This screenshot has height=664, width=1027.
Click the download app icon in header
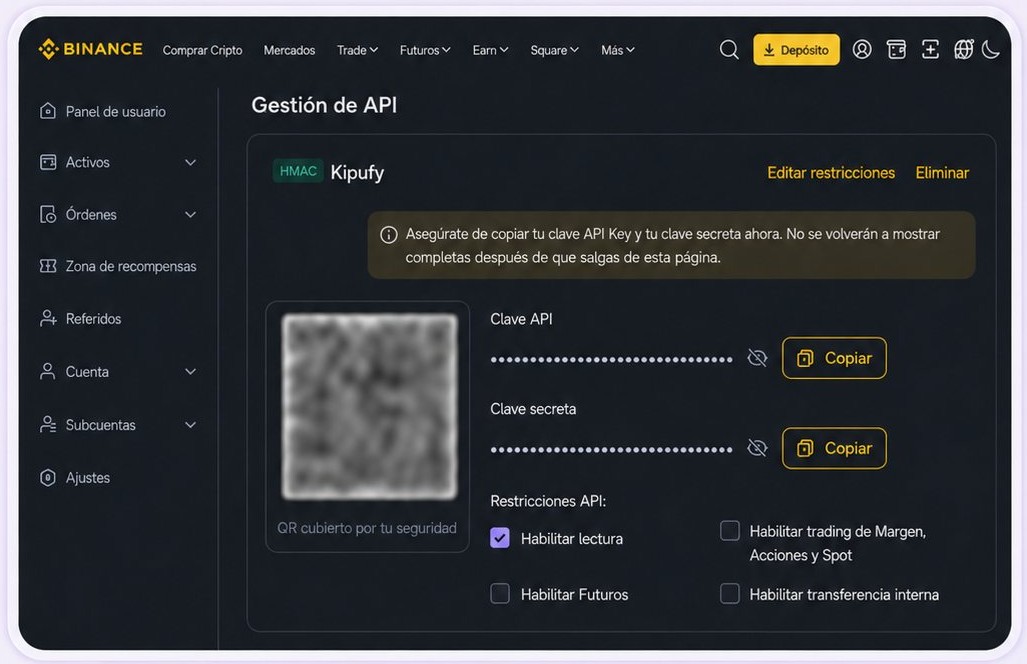(930, 50)
